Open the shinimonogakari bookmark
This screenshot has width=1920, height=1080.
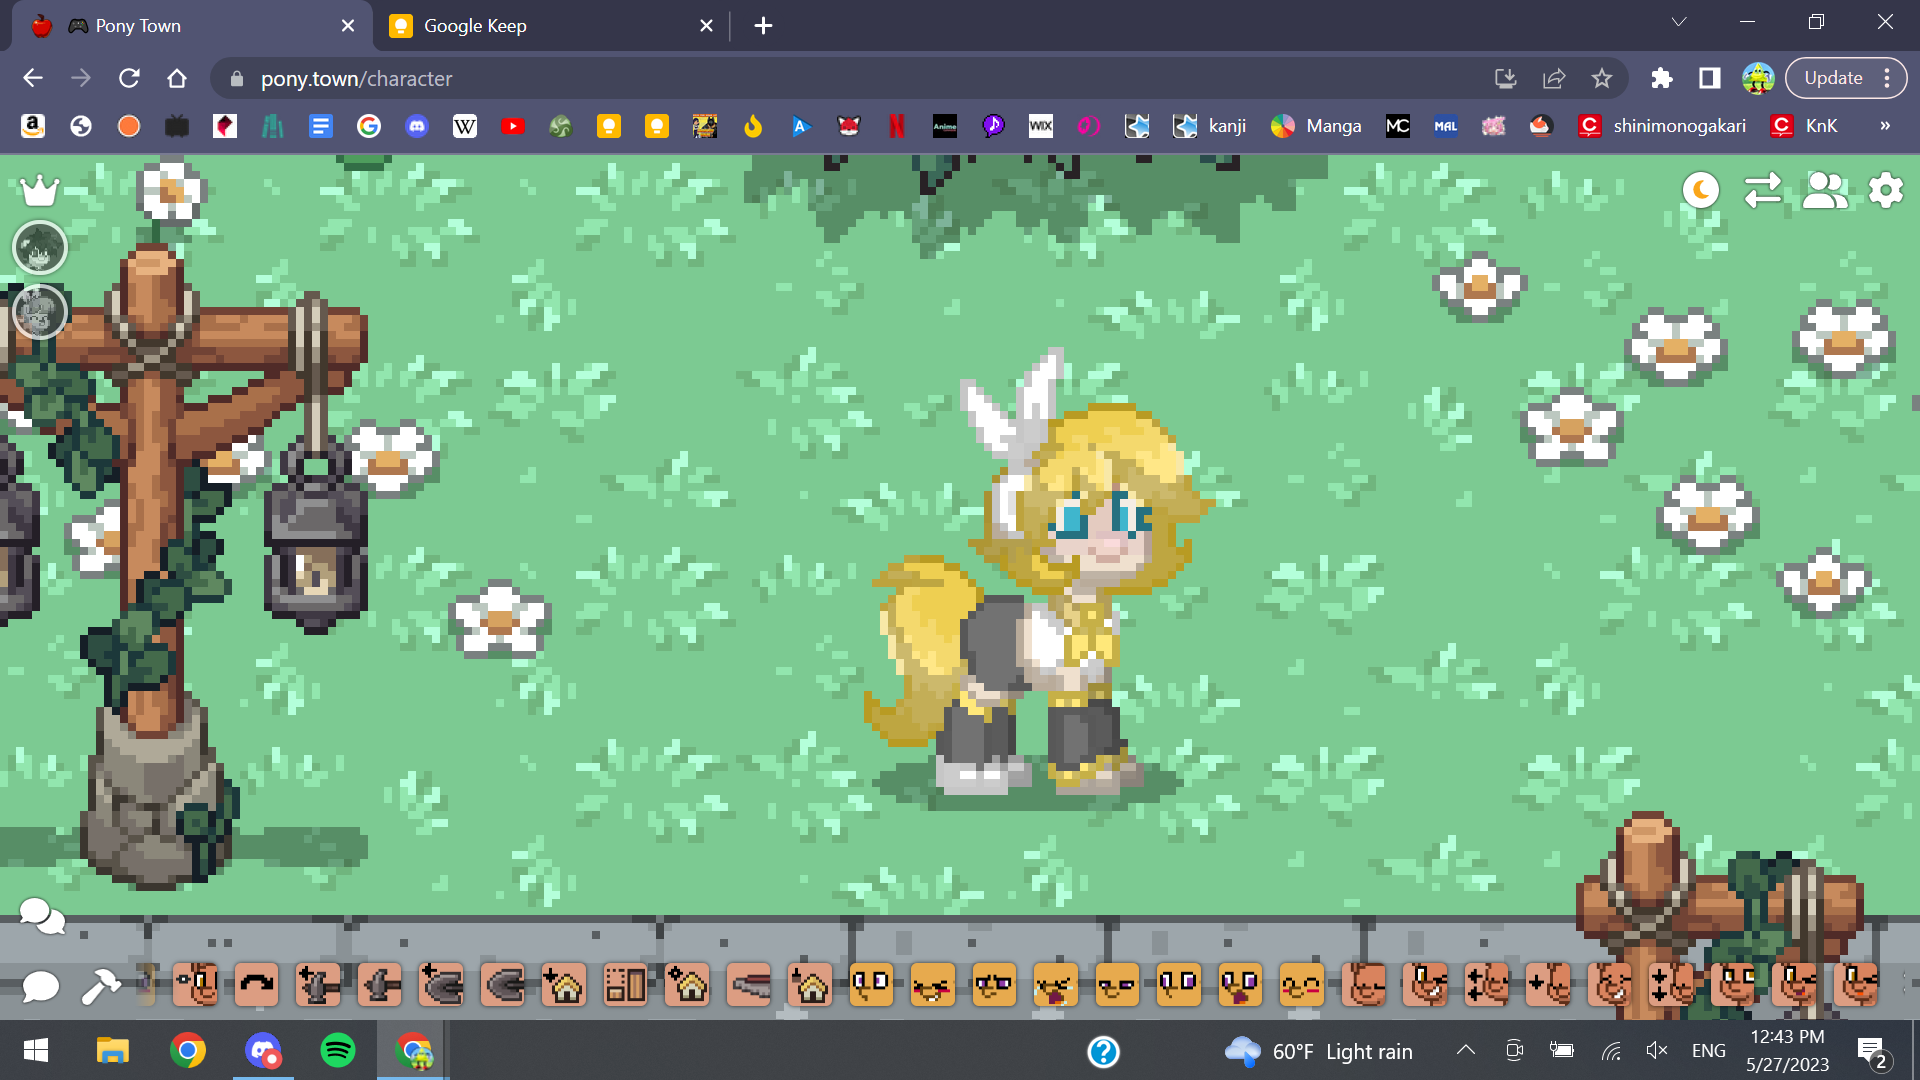pos(1661,126)
